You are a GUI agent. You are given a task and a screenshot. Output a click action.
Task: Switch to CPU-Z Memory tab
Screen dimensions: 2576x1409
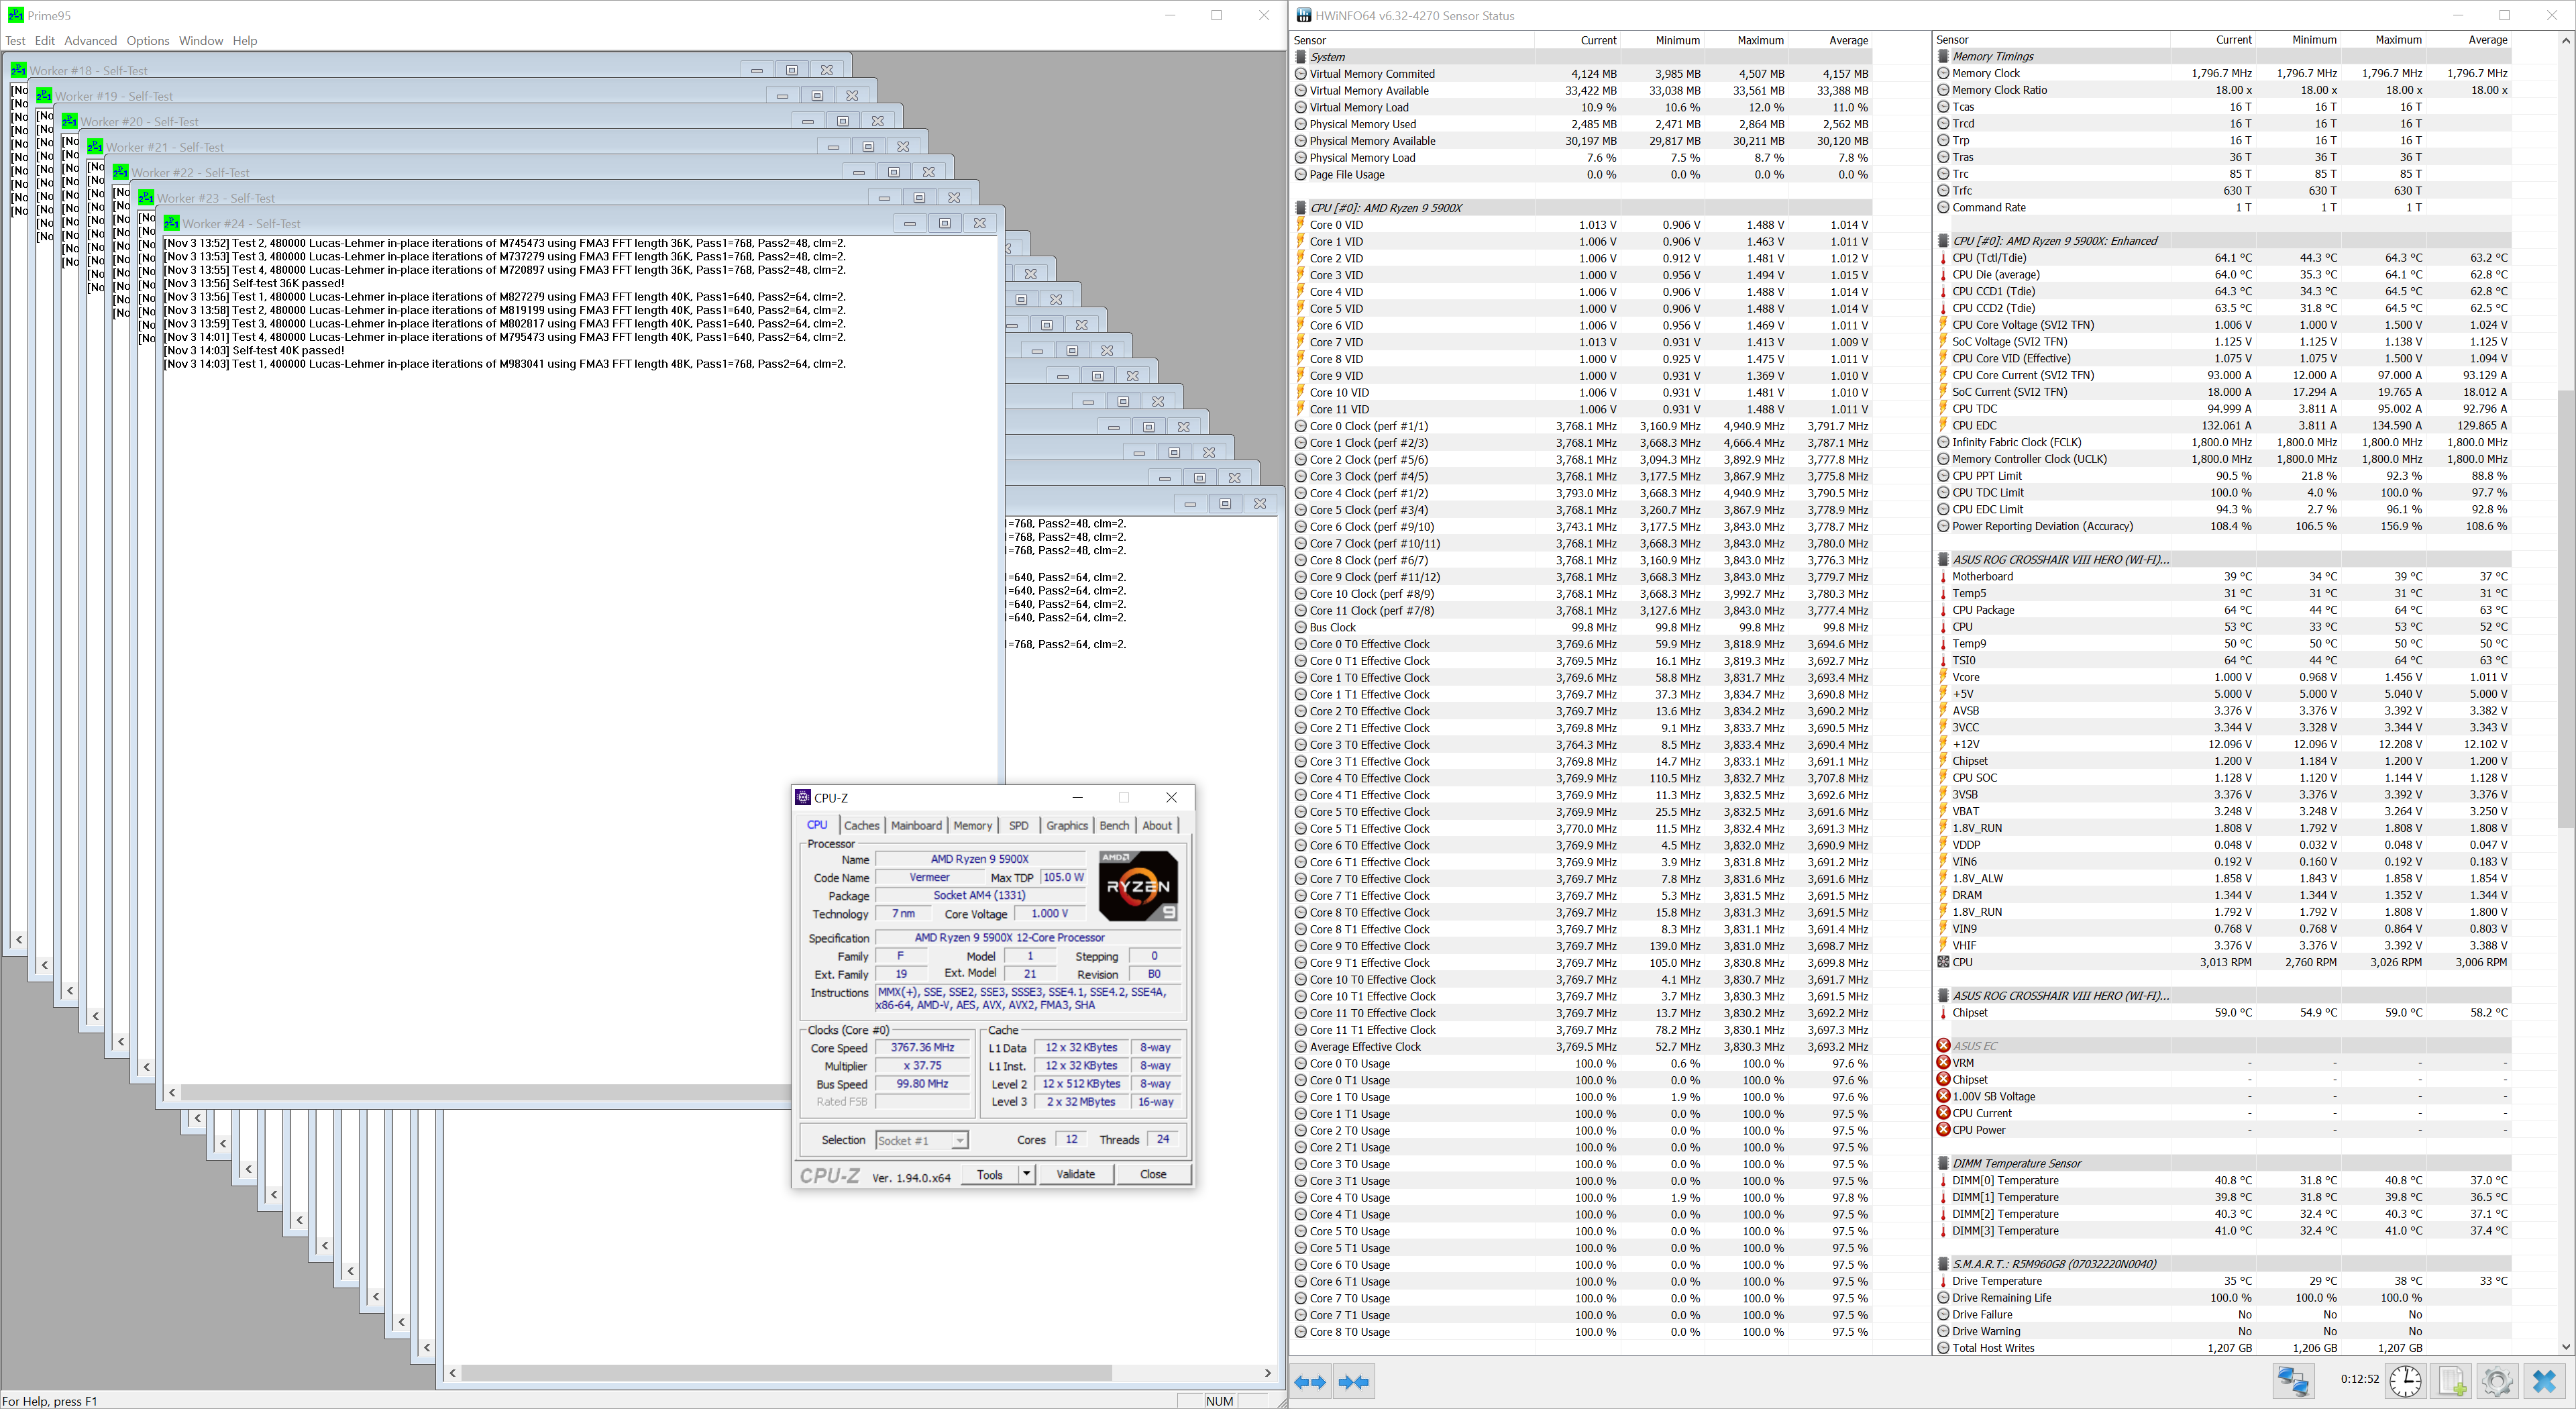pyautogui.click(x=972, y=826)
